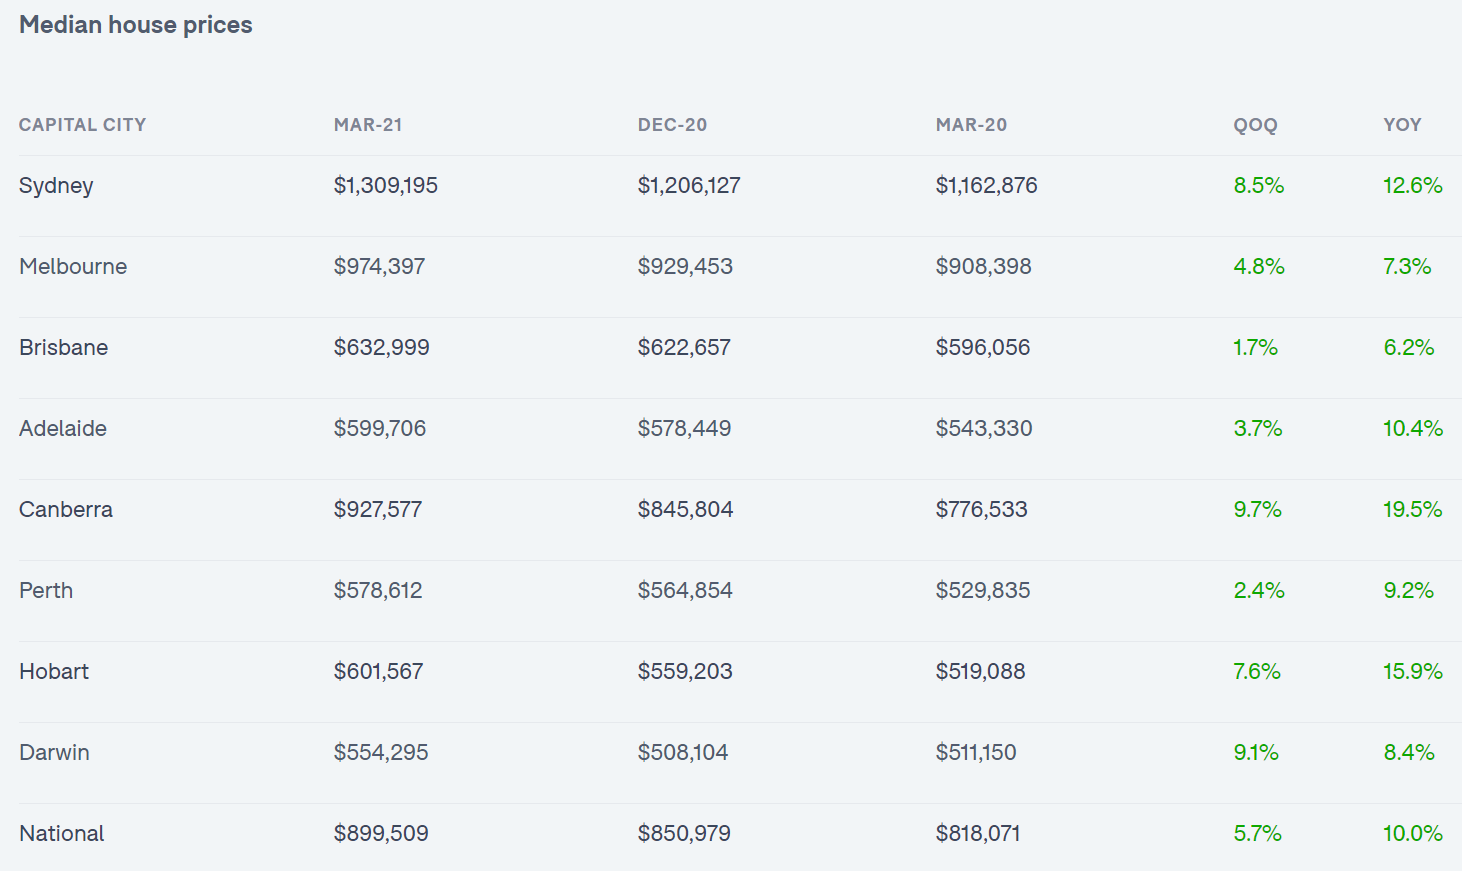Select Darwin's 9.1% QOQ value

point(1256,753)
